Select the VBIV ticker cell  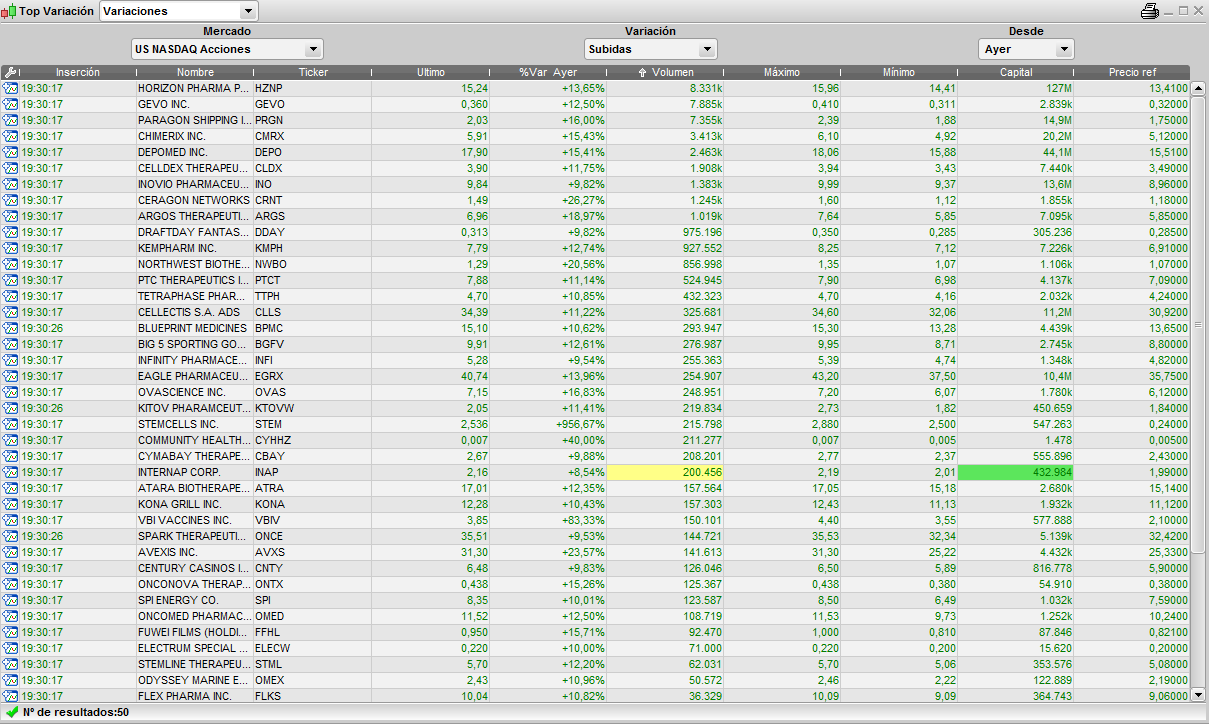coord(313,520)
